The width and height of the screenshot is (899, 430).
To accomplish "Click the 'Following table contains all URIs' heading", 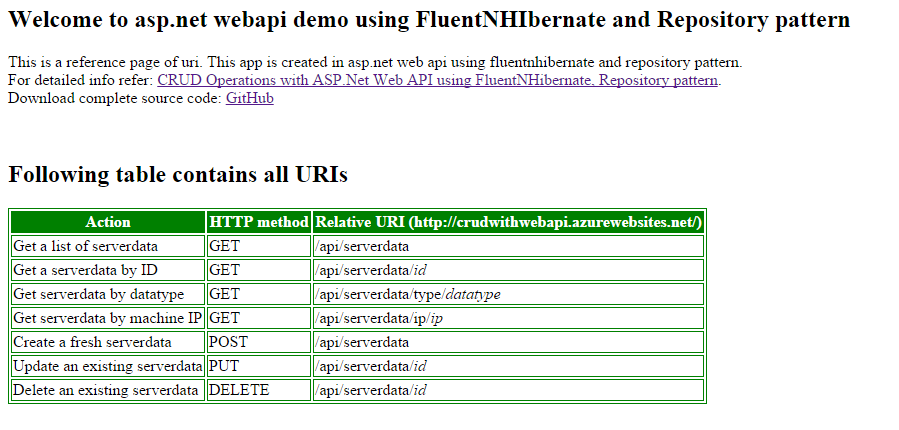I will [178, 174].
